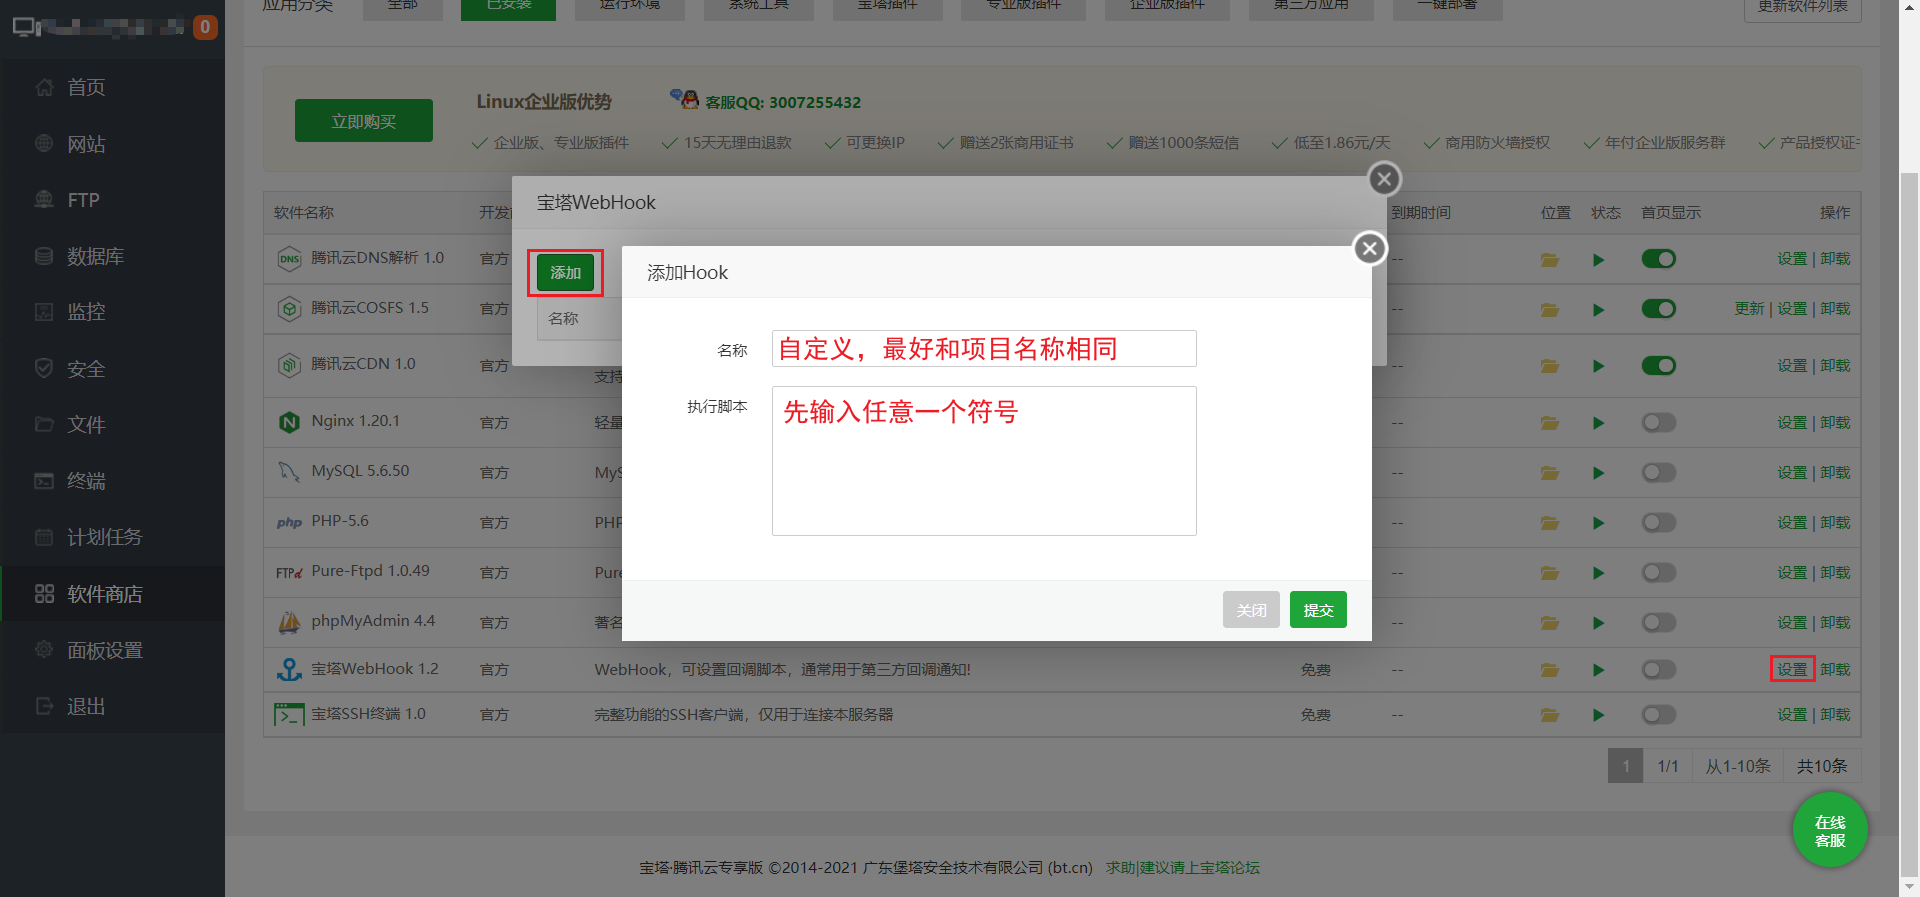The image size is (1920, 897).
Task: Click the 软件商店 grid icon
Action: click(x=44, y=594)
